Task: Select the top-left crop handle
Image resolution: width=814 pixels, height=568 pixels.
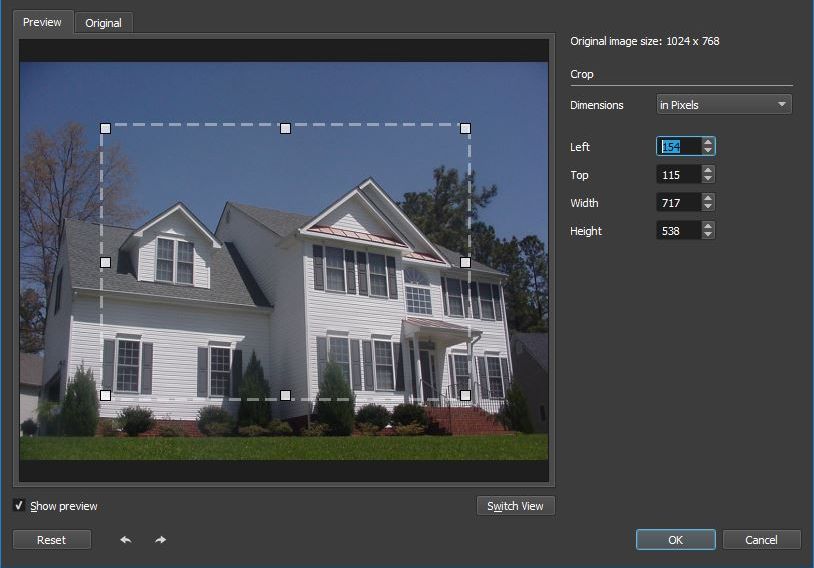Action: coord(105,128)
